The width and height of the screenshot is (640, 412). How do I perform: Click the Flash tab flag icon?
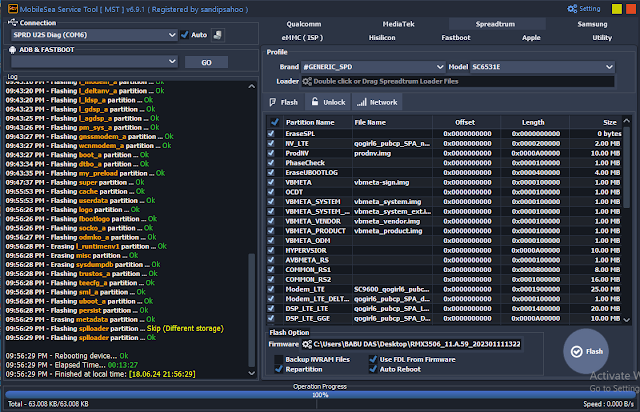click(273, 102)
